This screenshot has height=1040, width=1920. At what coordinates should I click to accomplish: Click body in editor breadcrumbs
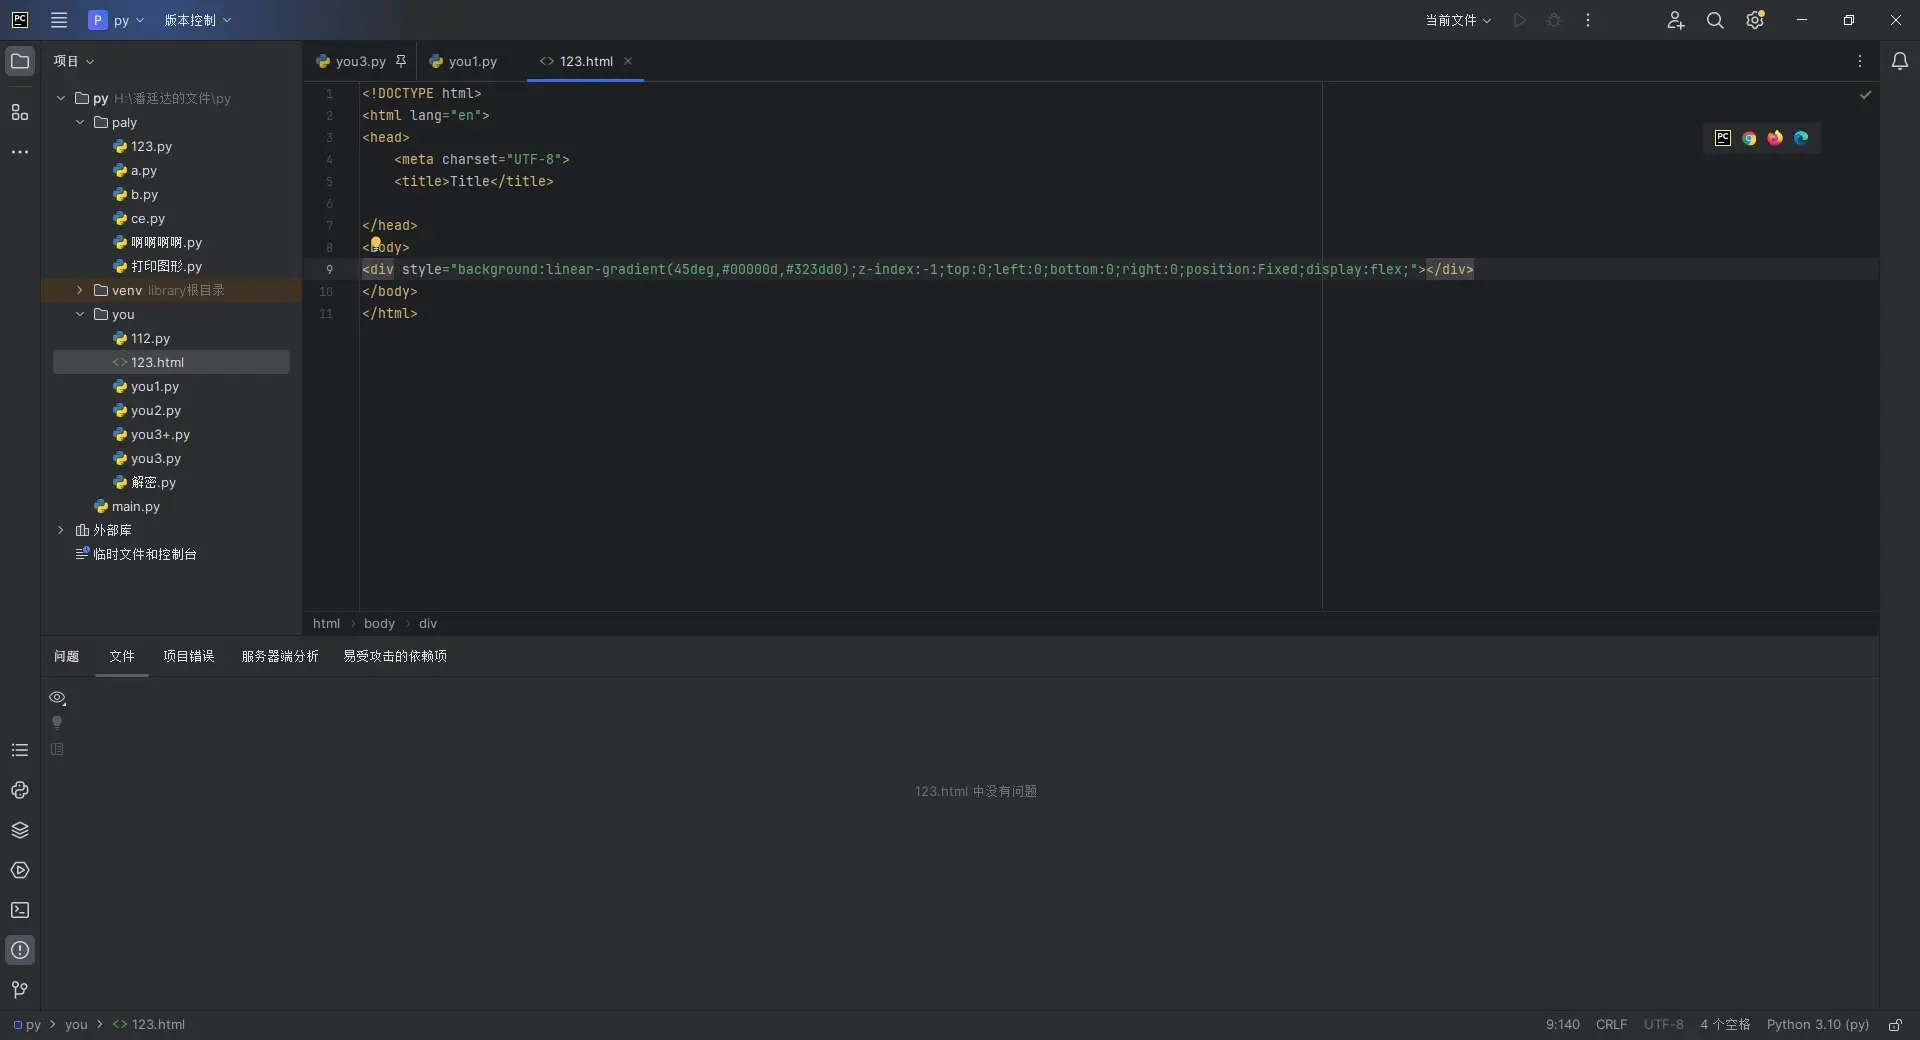pyautogui.click(x=379, y=623)
